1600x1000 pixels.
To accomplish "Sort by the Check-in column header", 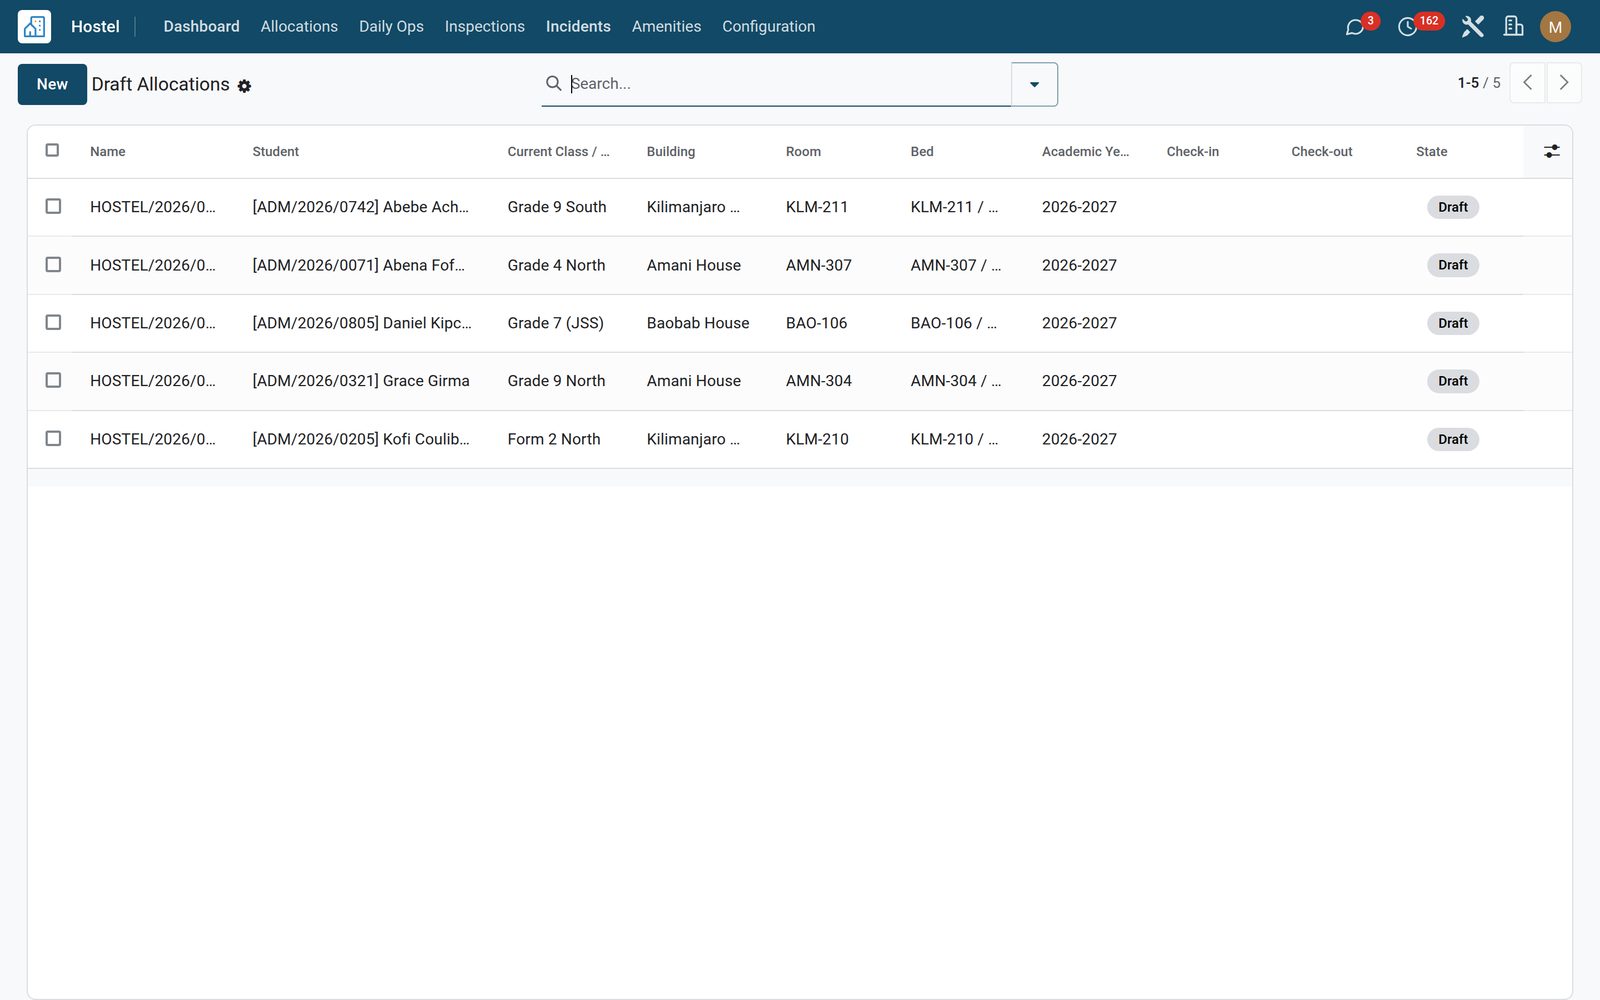I will coord(1192,152).
